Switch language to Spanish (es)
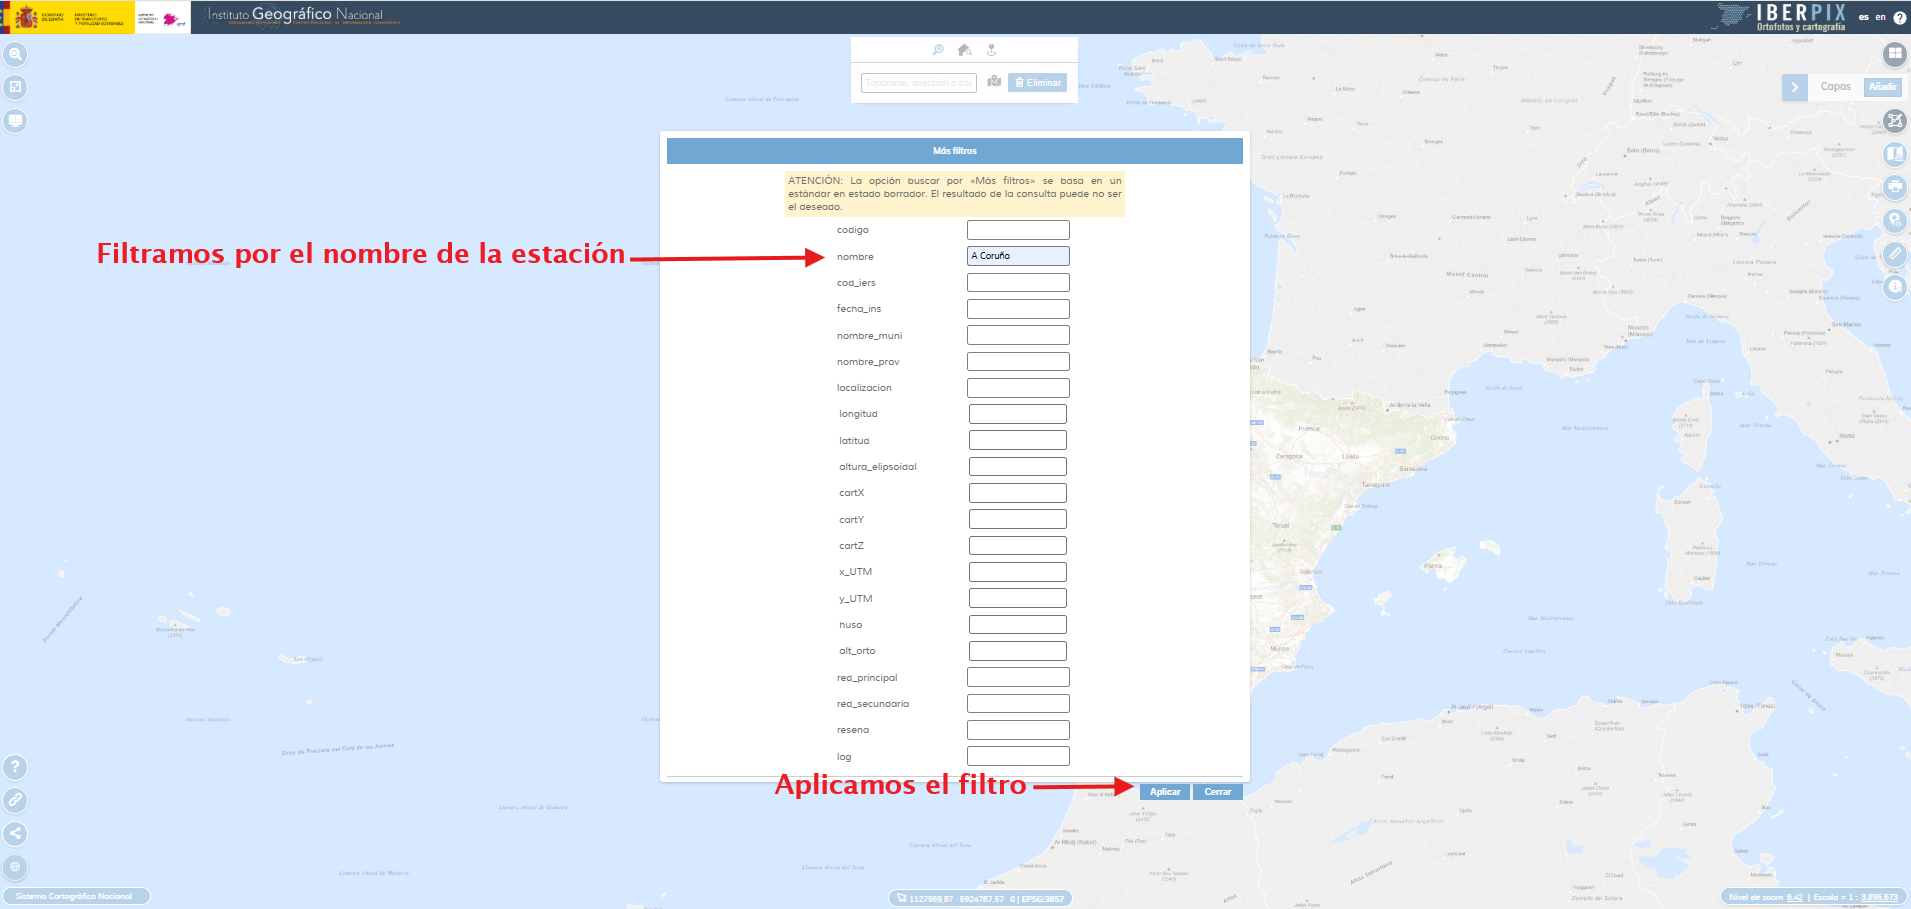This screenshot has width=1911, height=909. (x=1863, y=17)
